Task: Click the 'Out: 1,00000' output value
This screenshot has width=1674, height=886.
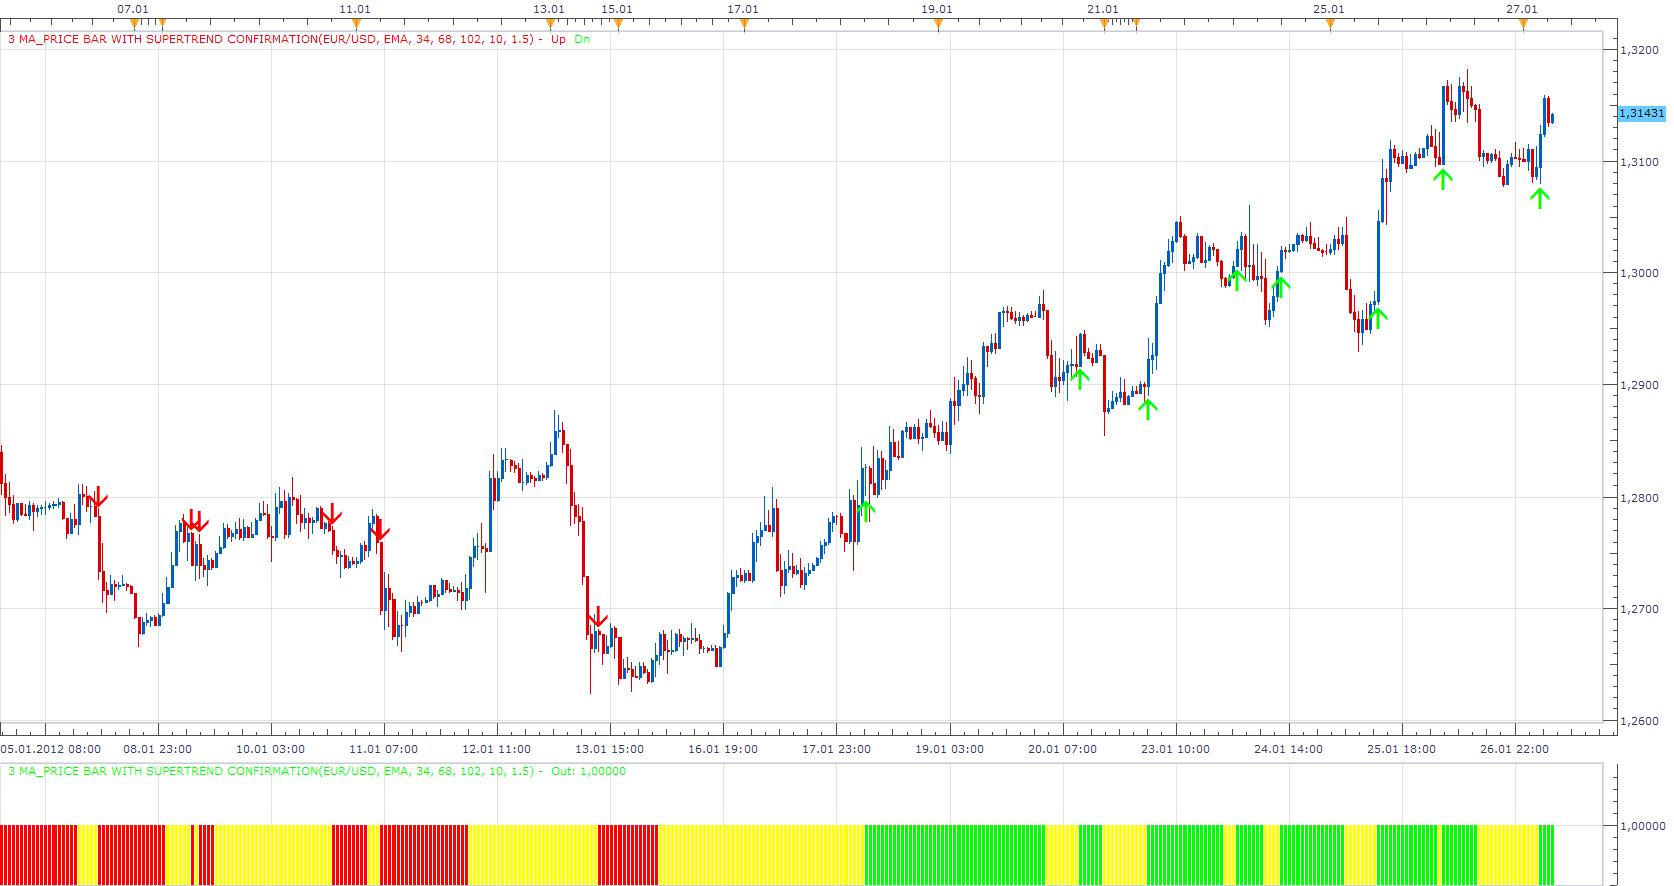Action: click(588, 771)
